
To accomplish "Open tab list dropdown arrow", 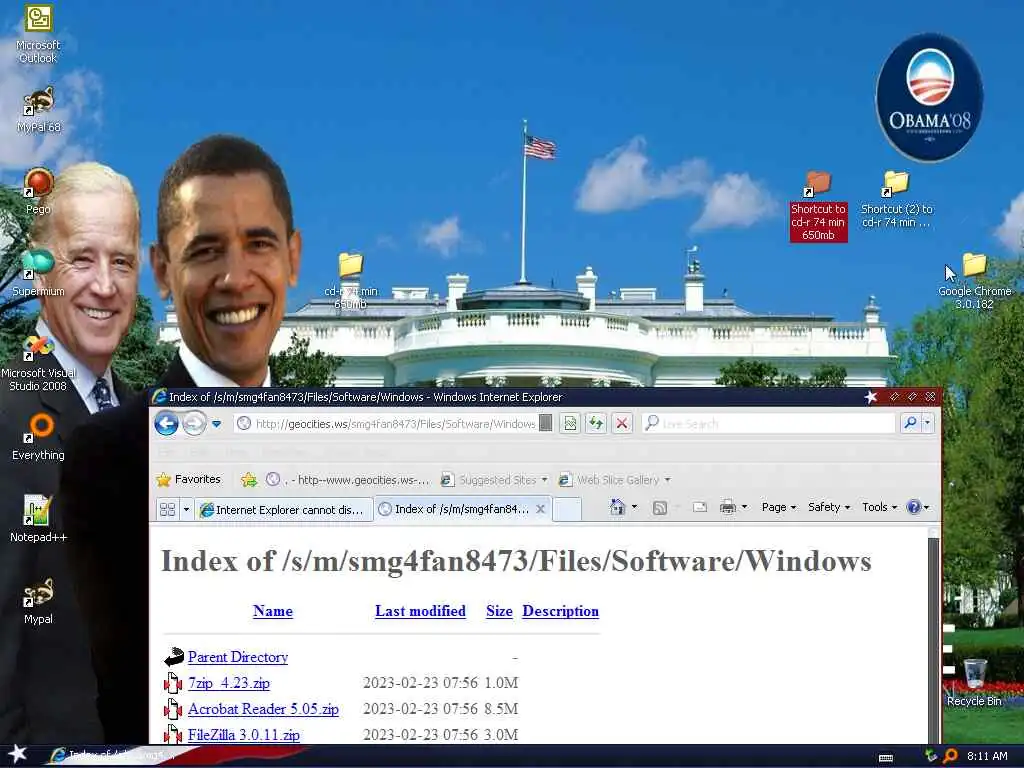I will [186, 509].
